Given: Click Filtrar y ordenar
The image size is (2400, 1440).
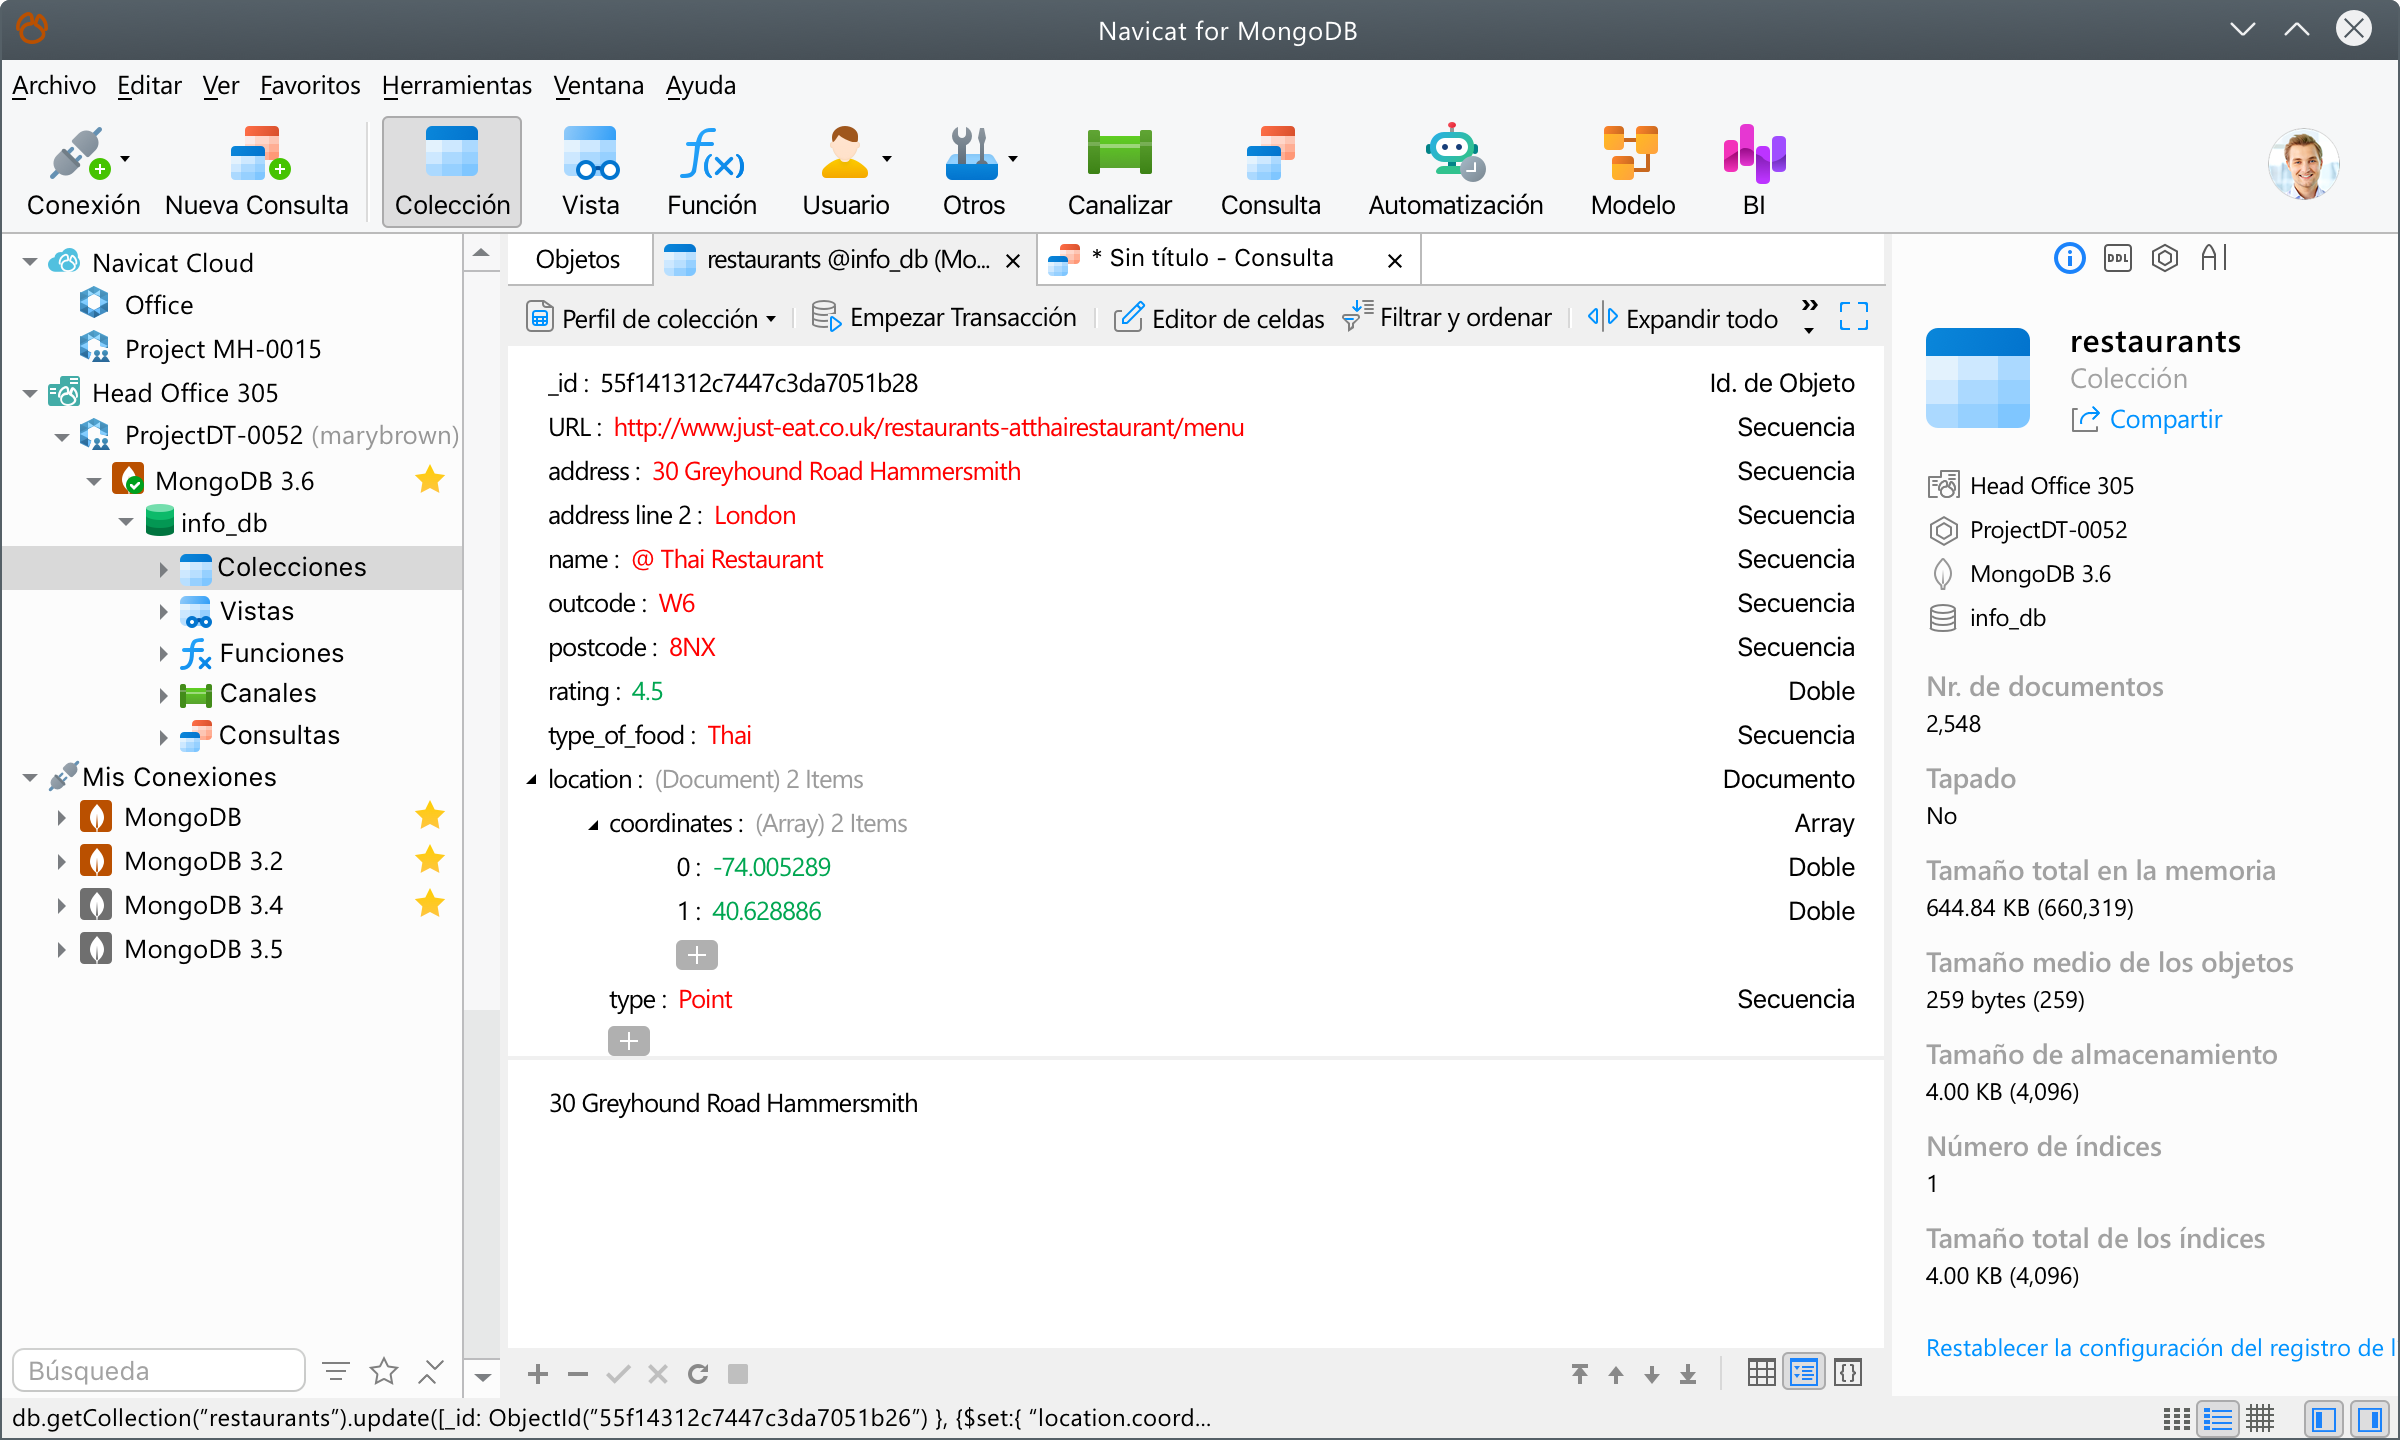Looking at the screenshot, I should click(1448, 317).
